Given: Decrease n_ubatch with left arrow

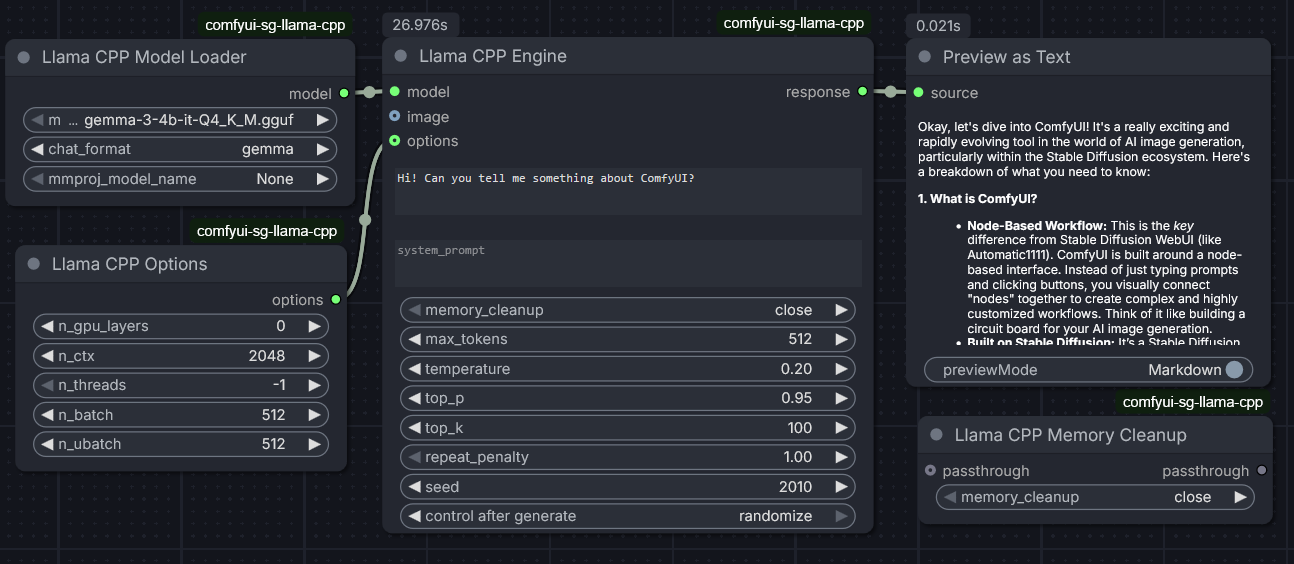Looking at the screenshot, I should coord(48,443).
